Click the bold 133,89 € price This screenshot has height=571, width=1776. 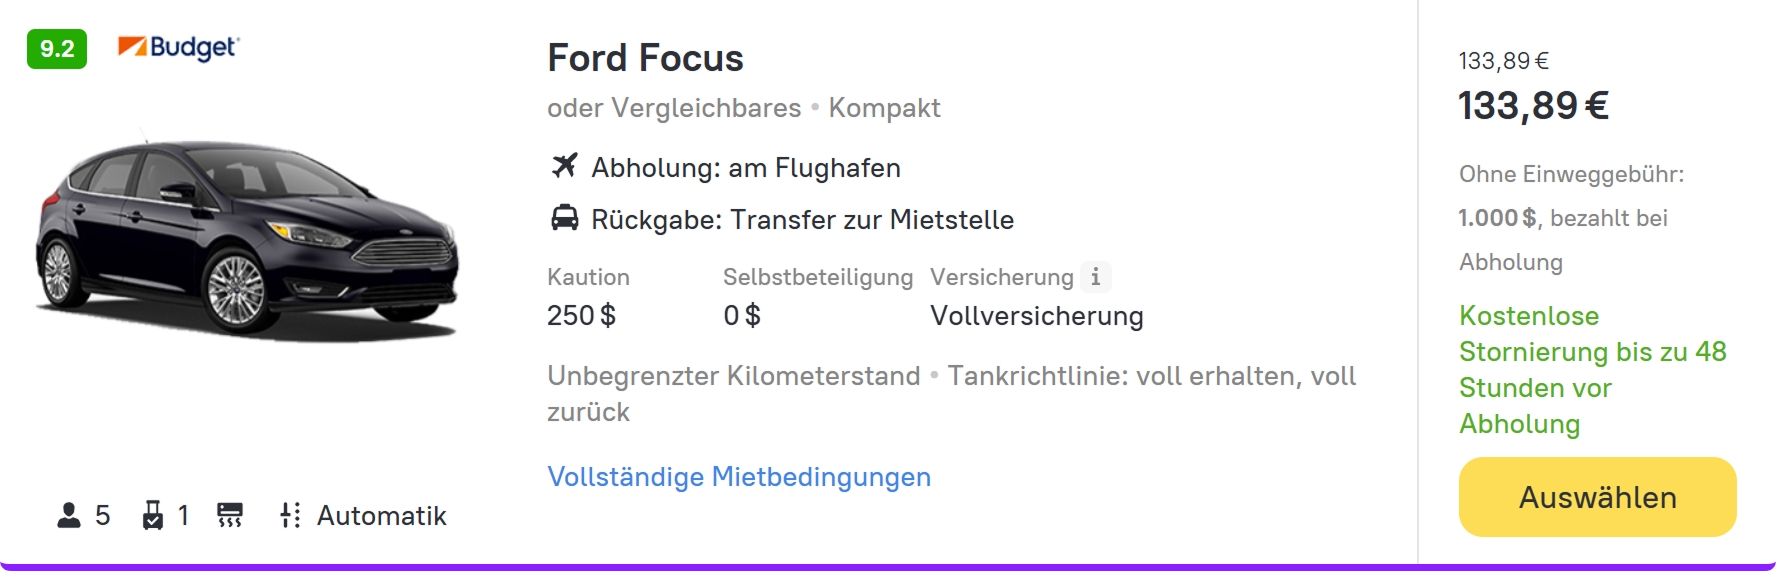coord(1533,106)
